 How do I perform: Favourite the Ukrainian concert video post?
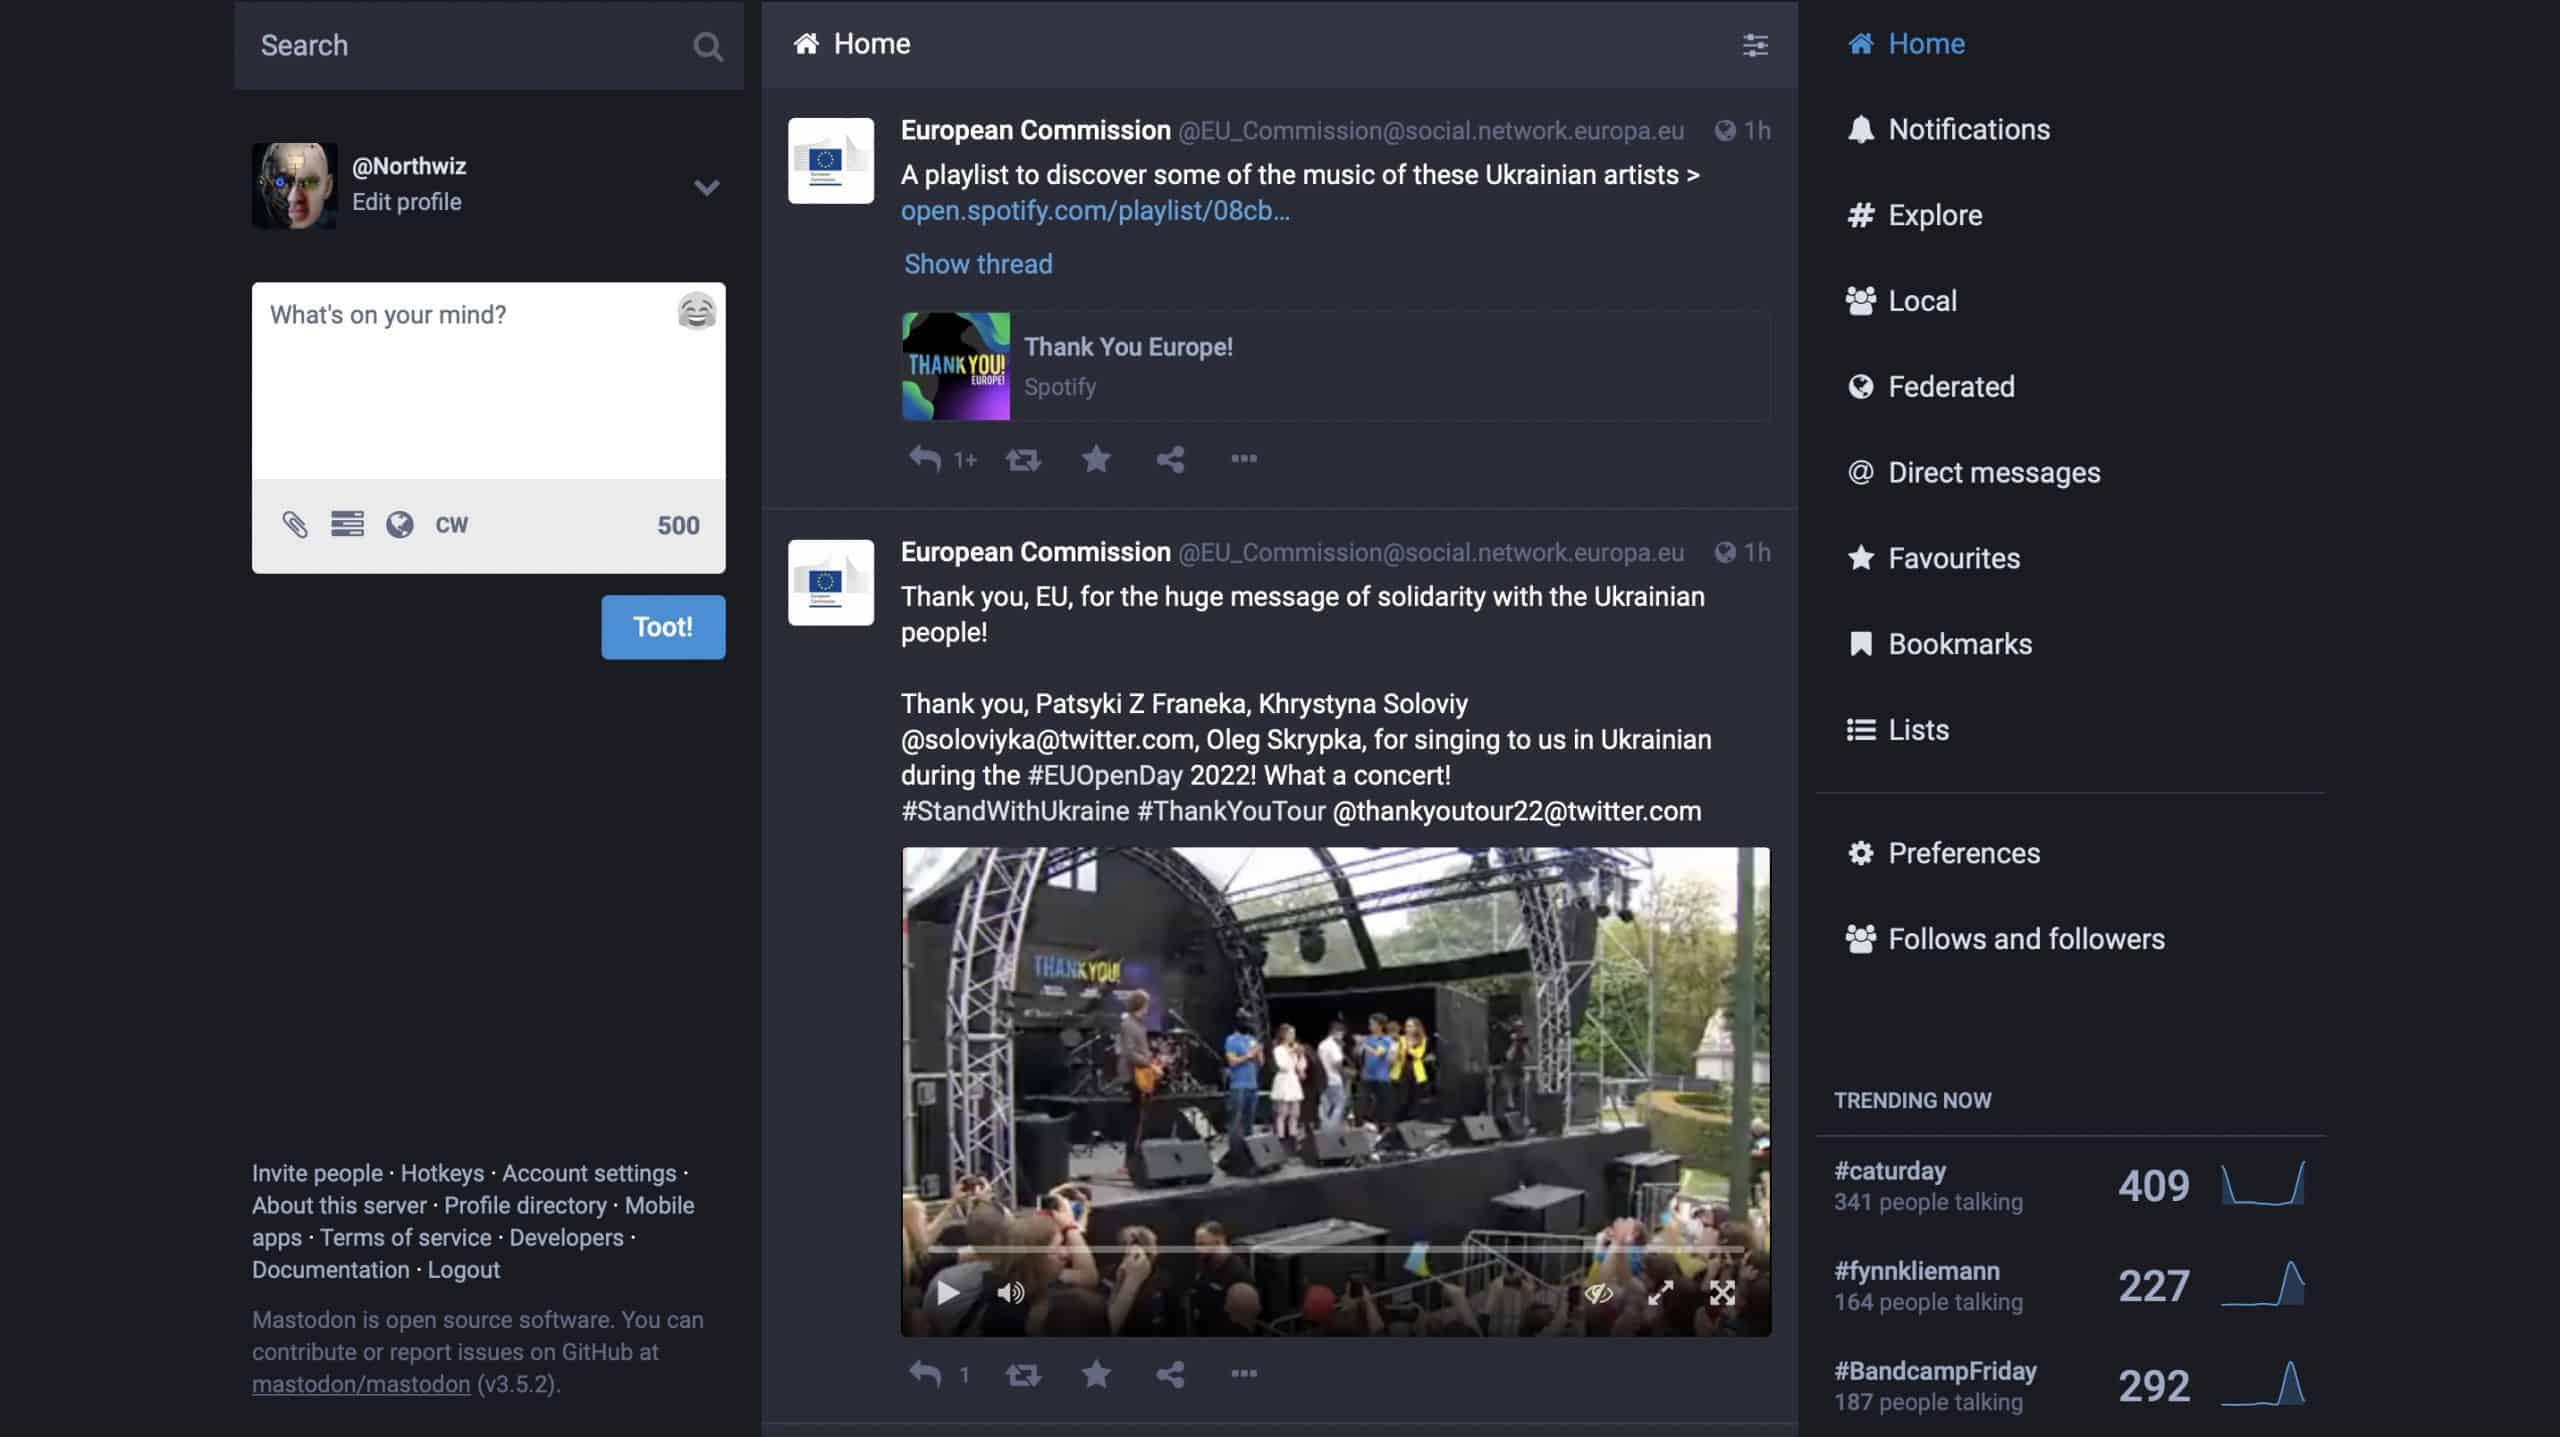click(1096, 1374)
